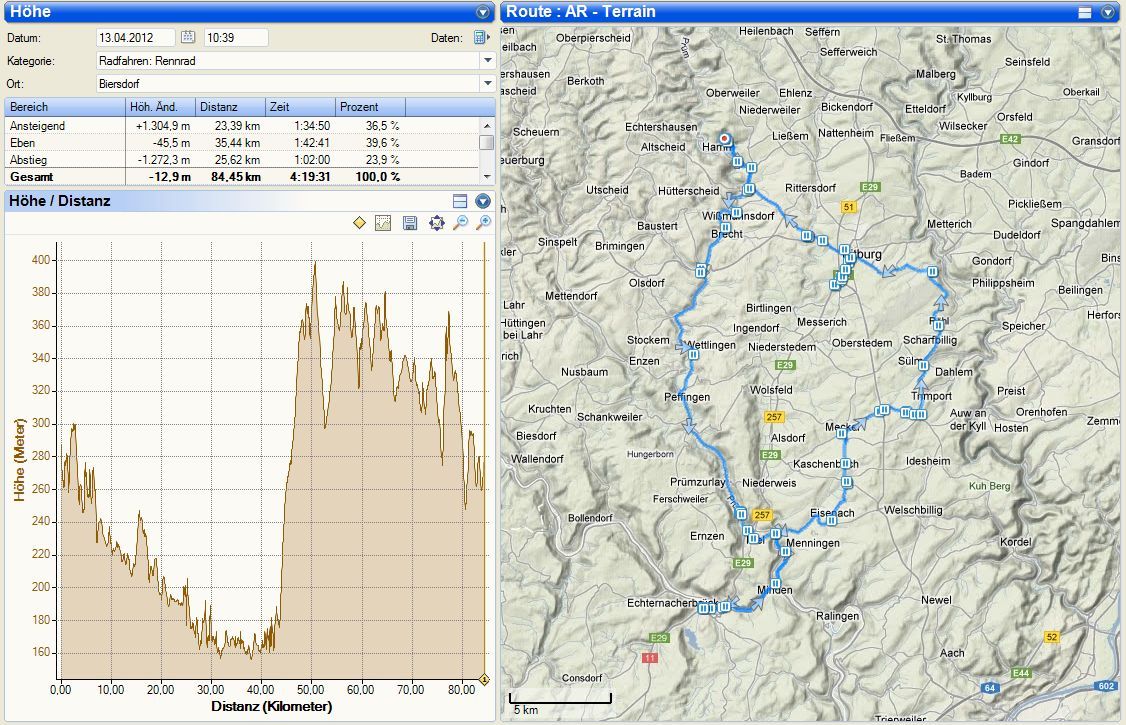Click the Daten calculator icon

(x=481, y=37)
